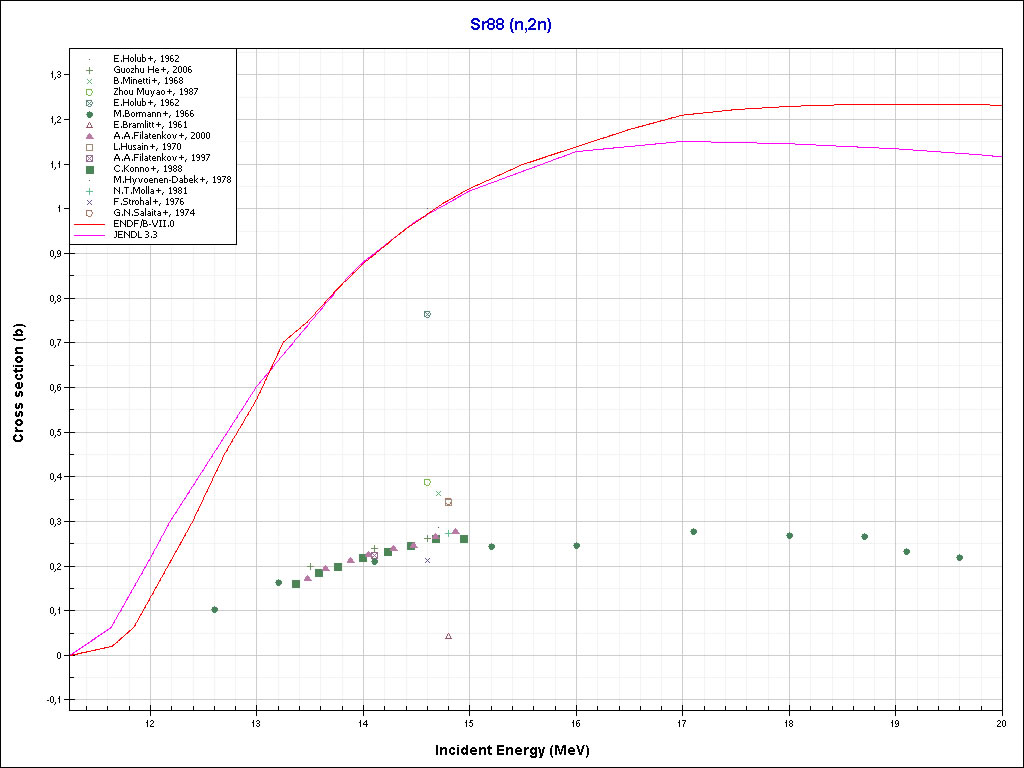The image size is (1024, 768).
Task: Click the 'Sr88 (n,2n)' chart title
Action: point(511,25)
